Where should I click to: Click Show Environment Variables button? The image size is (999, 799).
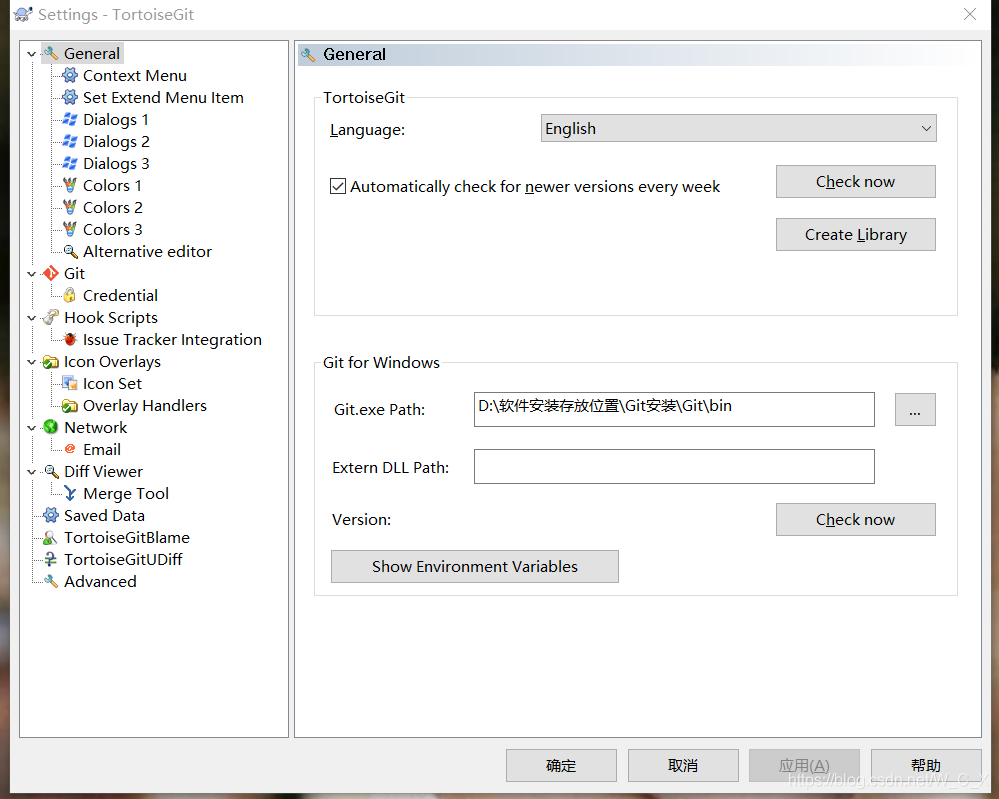tap(475, 566)
